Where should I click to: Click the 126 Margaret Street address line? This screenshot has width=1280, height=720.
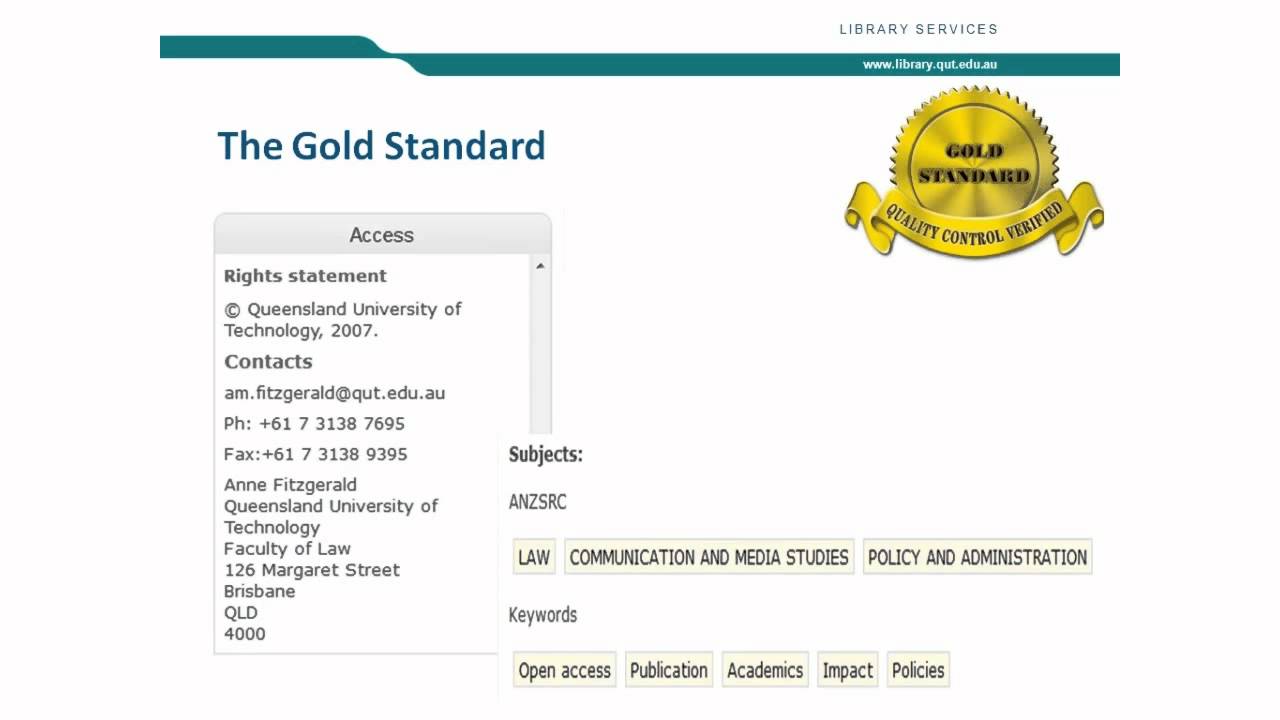[312, 570]
